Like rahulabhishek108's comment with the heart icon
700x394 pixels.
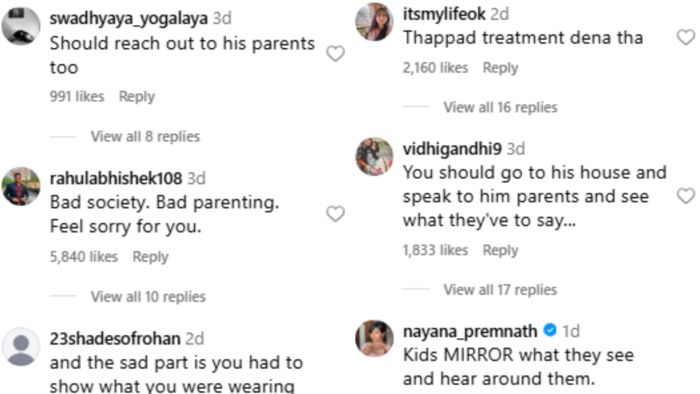point(335,214)
